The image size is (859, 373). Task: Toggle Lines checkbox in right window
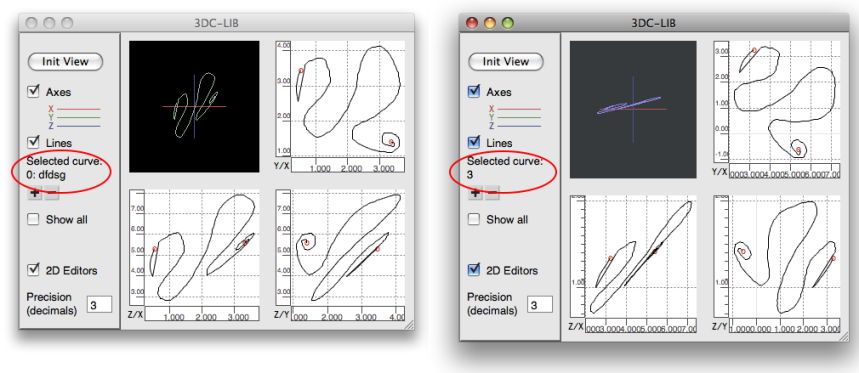pos(474,142)
